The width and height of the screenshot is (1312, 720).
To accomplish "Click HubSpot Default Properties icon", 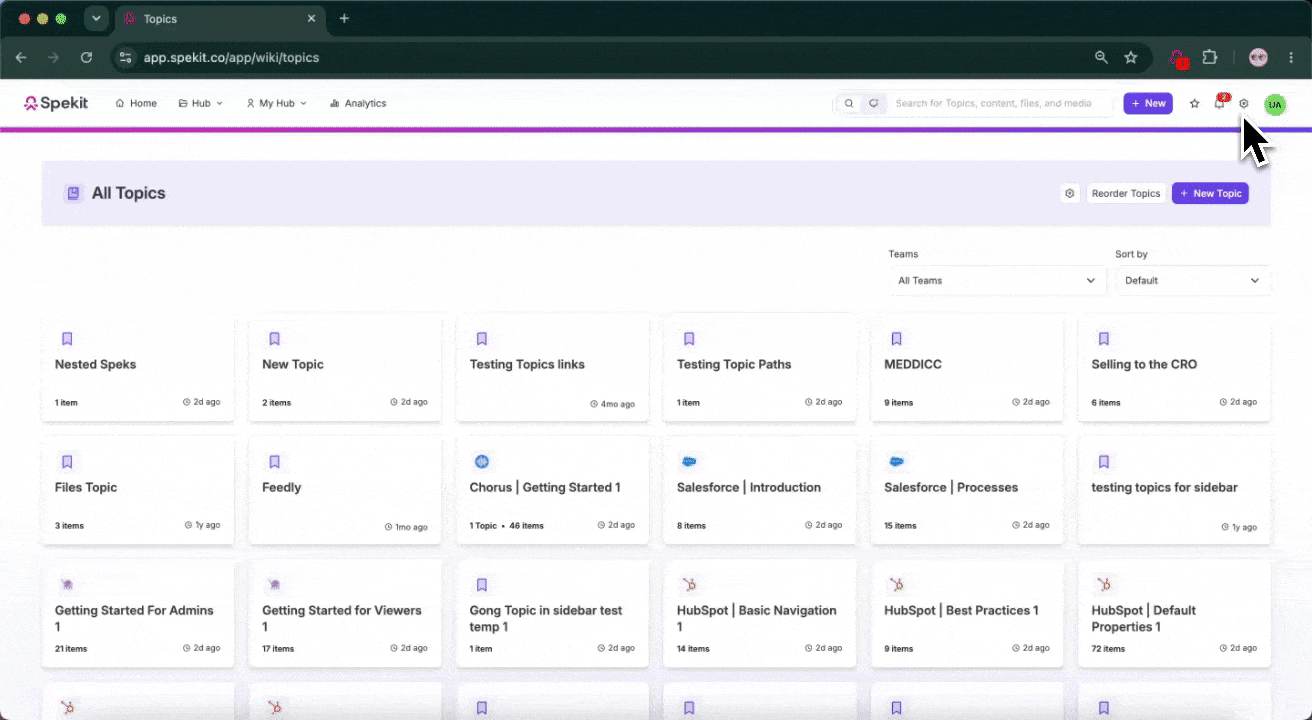I will point(1104,585).
